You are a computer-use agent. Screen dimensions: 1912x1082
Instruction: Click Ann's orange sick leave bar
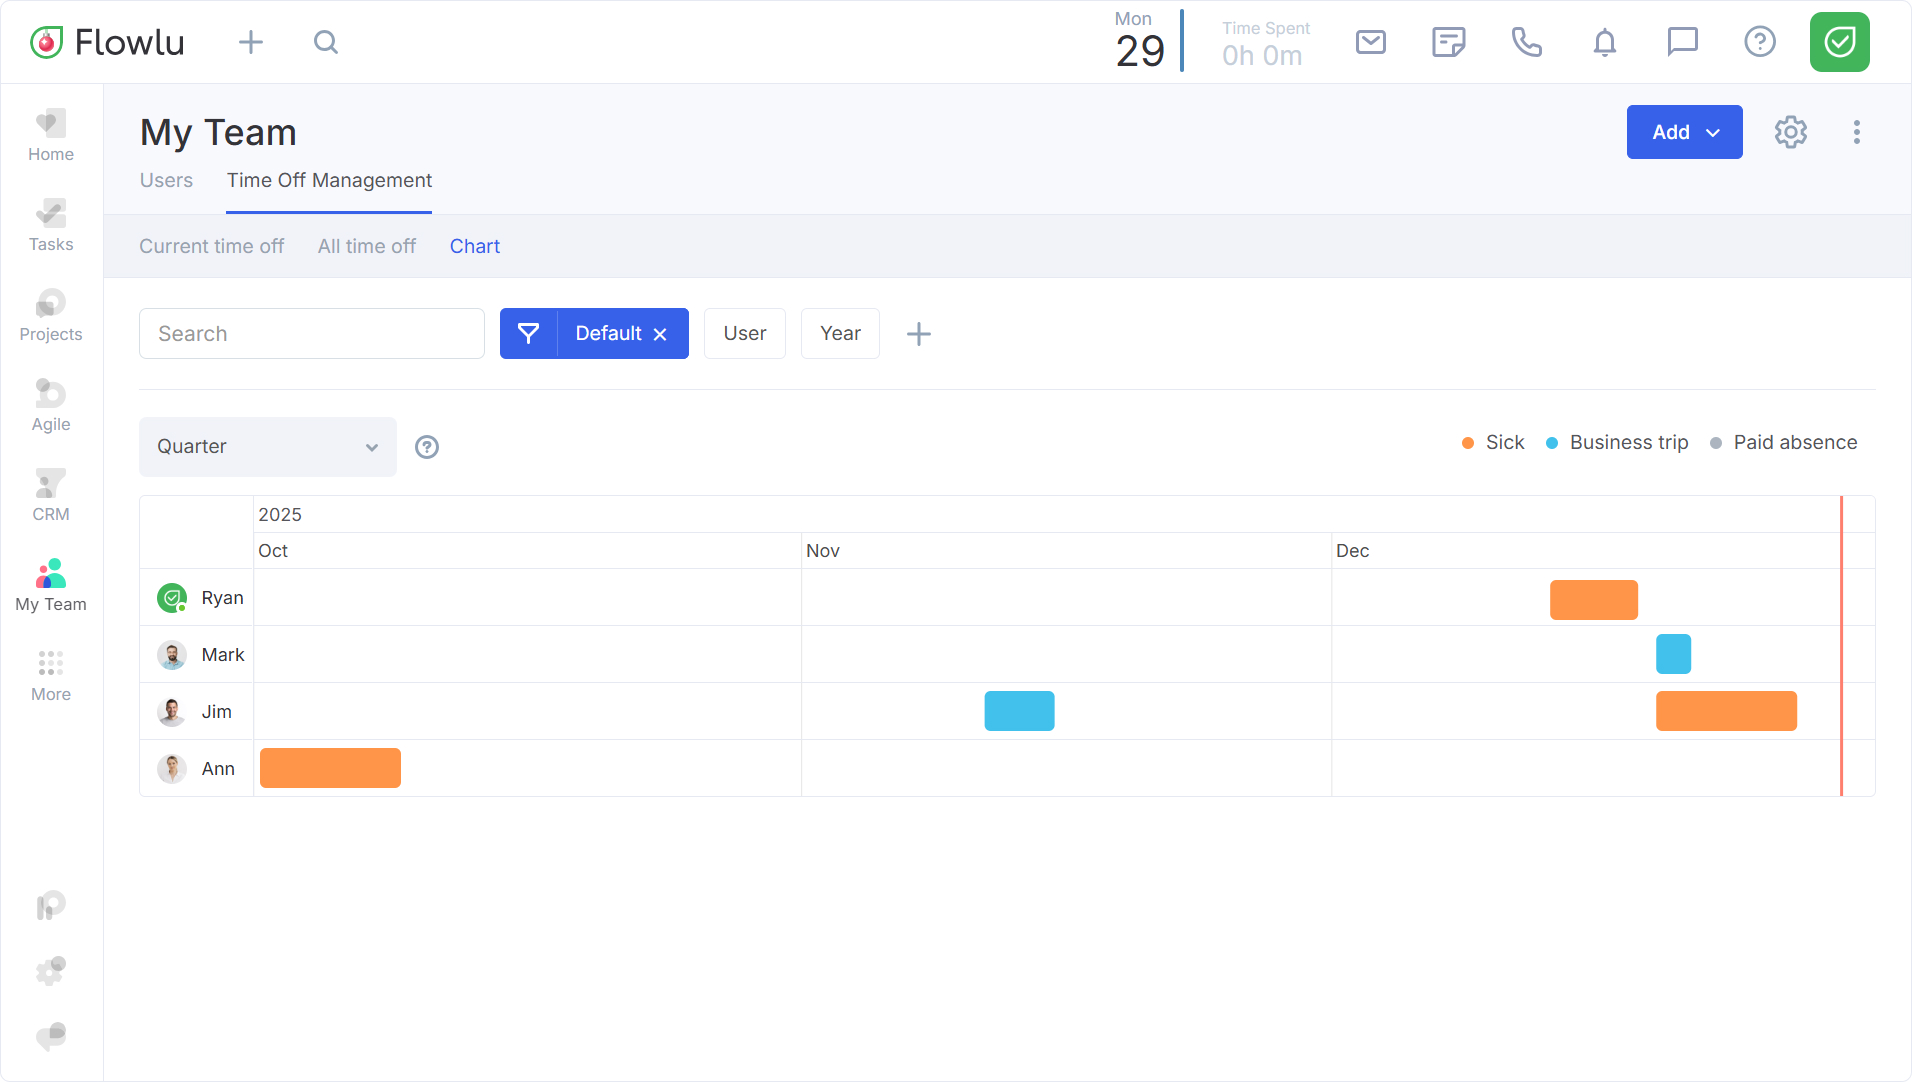330,768
